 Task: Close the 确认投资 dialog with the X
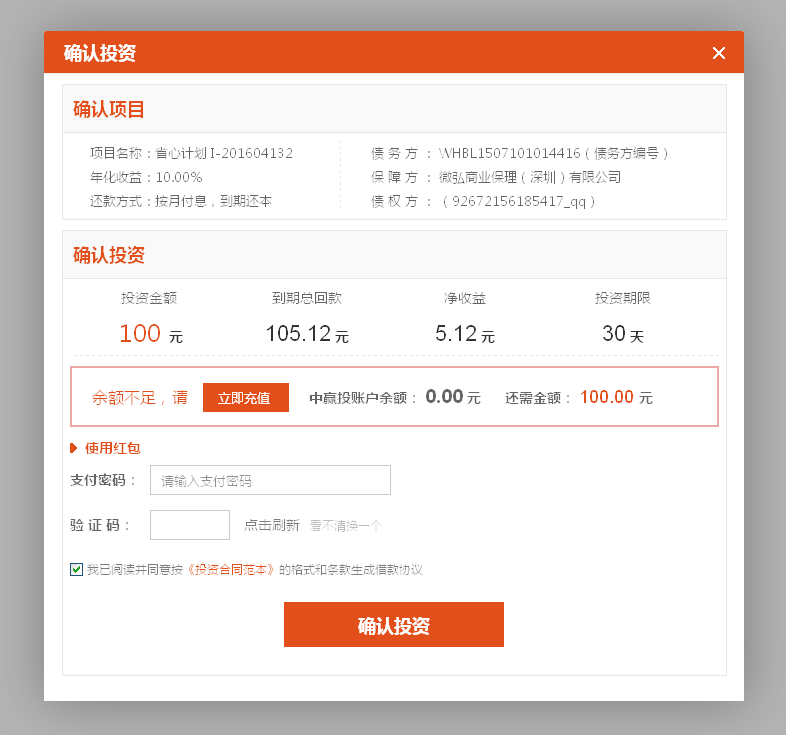pyautogui.click(x=719, y=53)
